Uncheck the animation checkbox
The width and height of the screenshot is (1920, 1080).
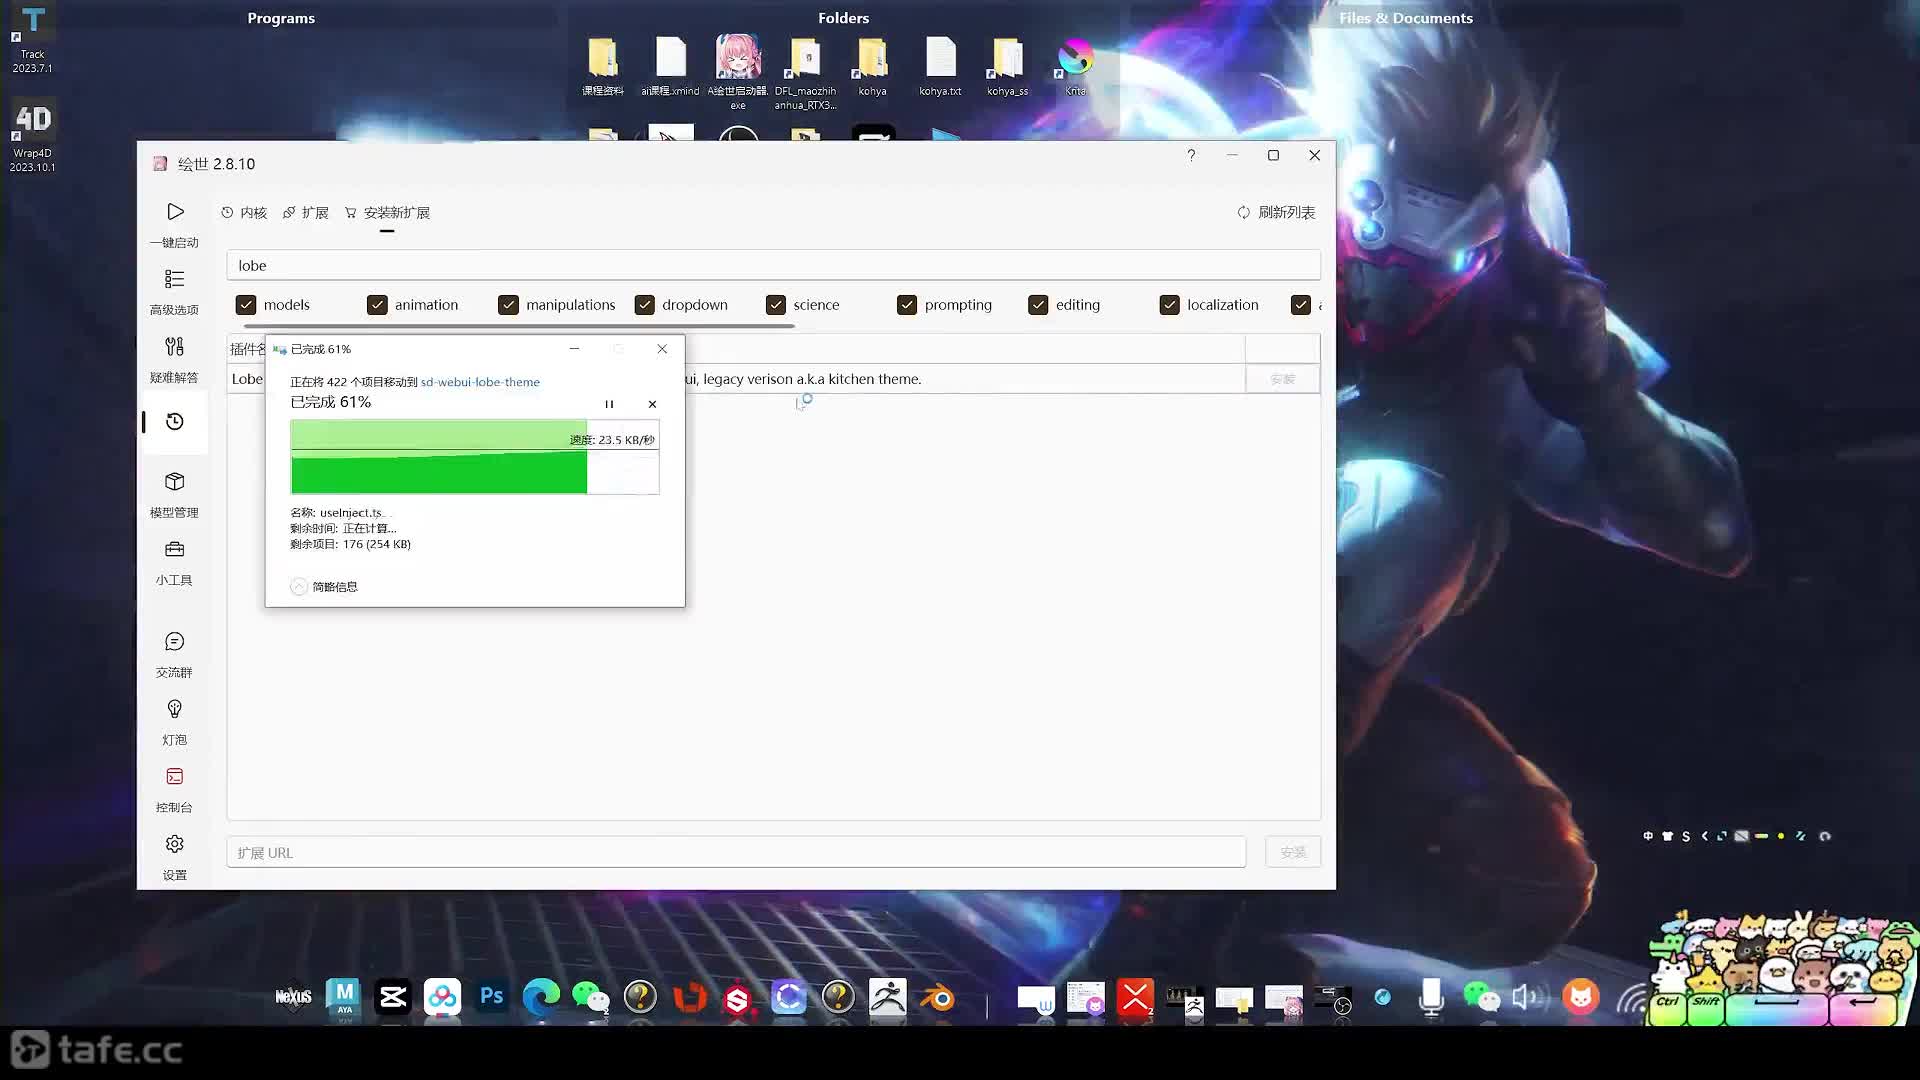coord(377,305)
